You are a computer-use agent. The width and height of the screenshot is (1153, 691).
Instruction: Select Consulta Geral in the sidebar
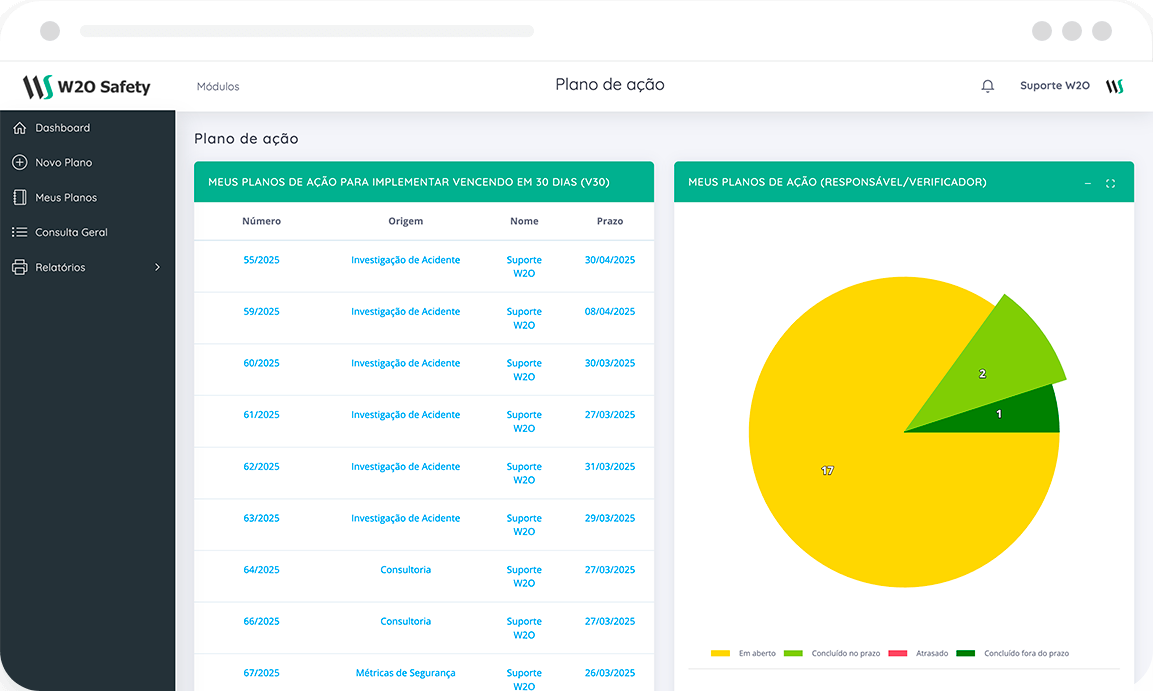coord(71,232)
